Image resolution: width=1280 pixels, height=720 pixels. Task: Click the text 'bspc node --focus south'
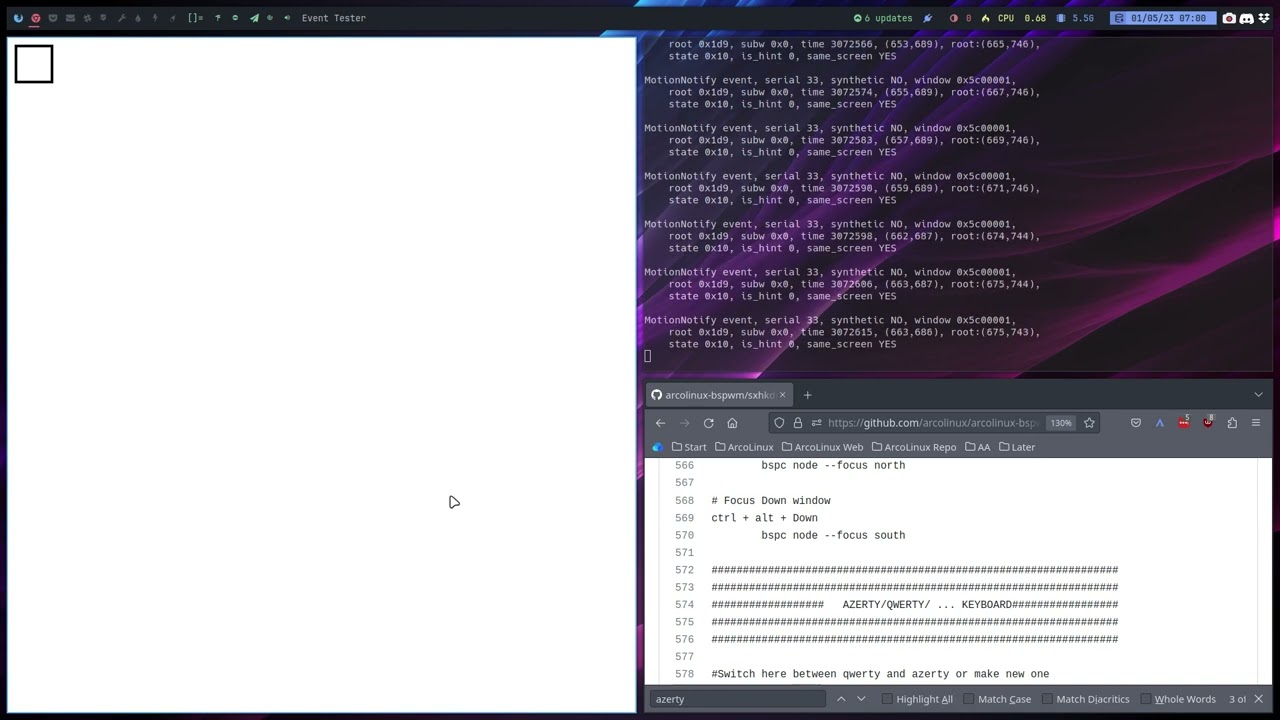(833, 536)
